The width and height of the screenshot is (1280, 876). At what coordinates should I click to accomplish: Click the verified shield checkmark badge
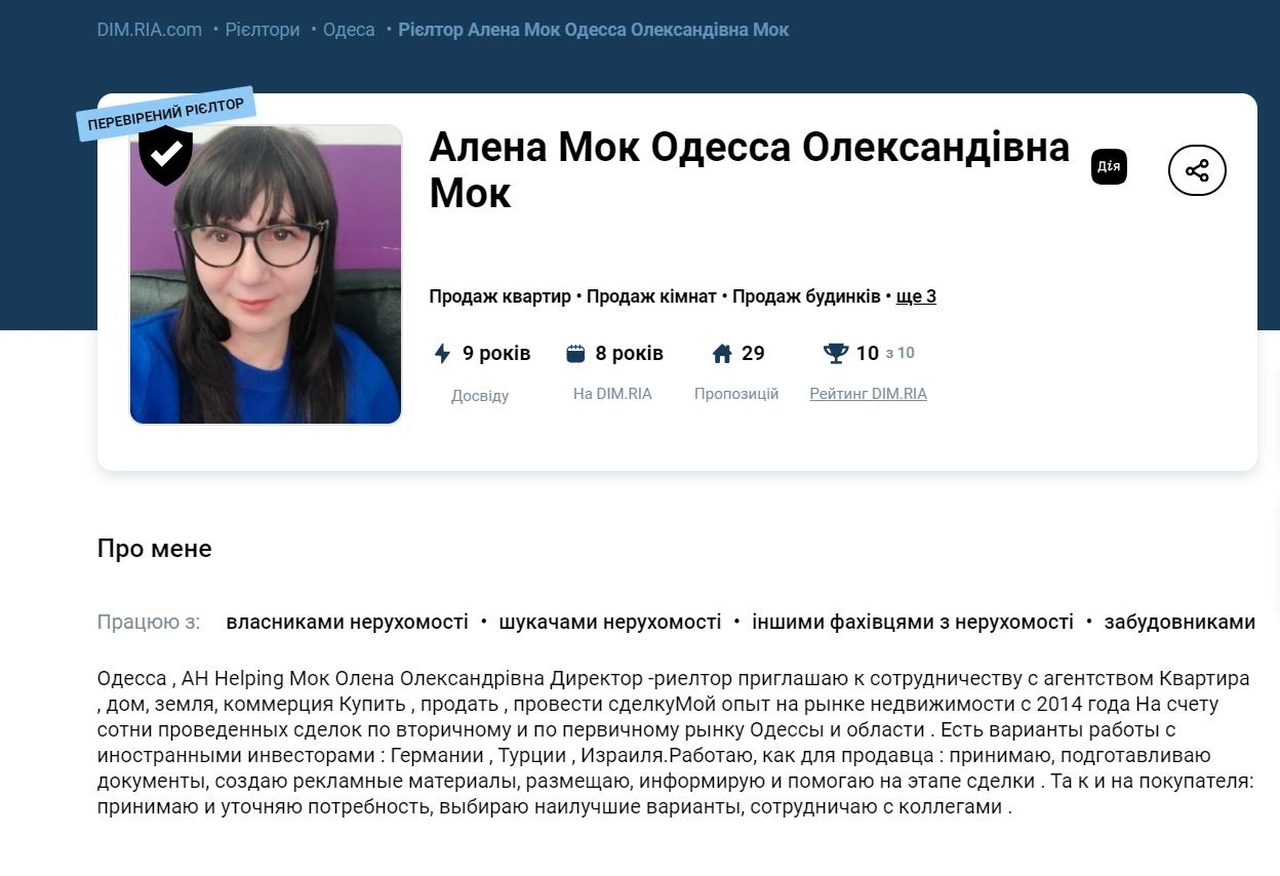166,155
